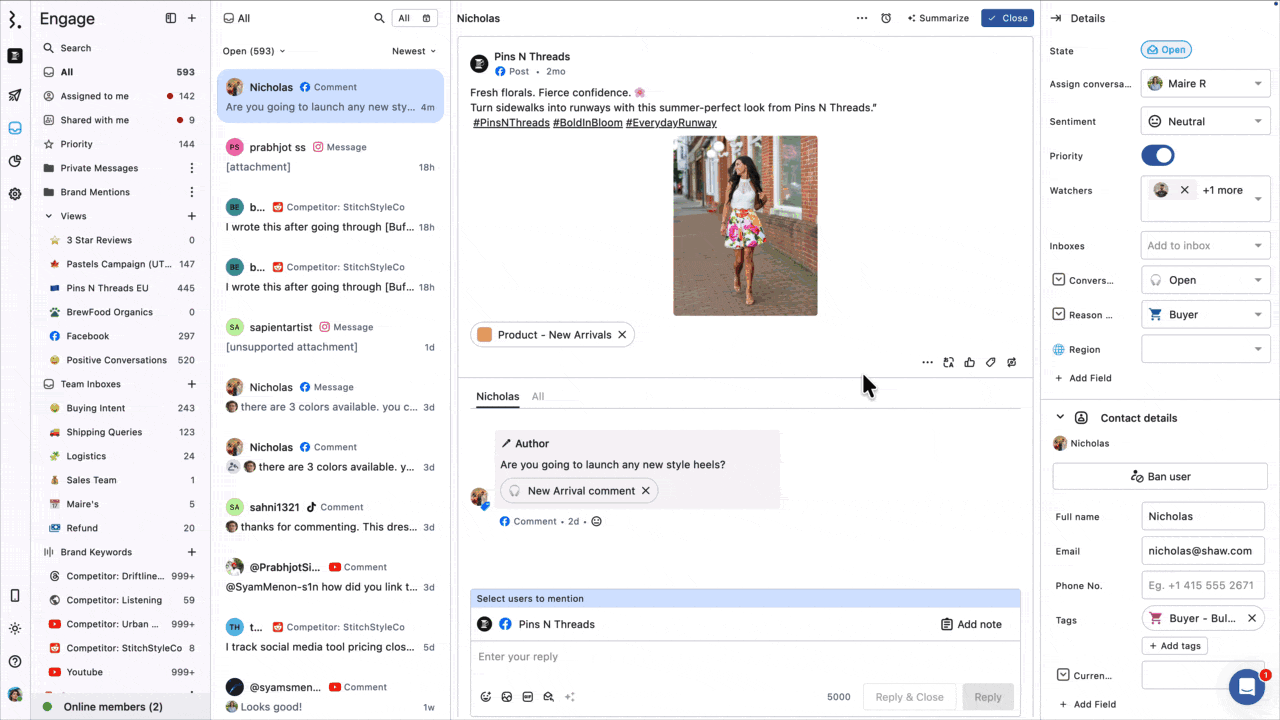Click the orange product tag color swatch
The image size is (1280, 720).
coord(485,335)
